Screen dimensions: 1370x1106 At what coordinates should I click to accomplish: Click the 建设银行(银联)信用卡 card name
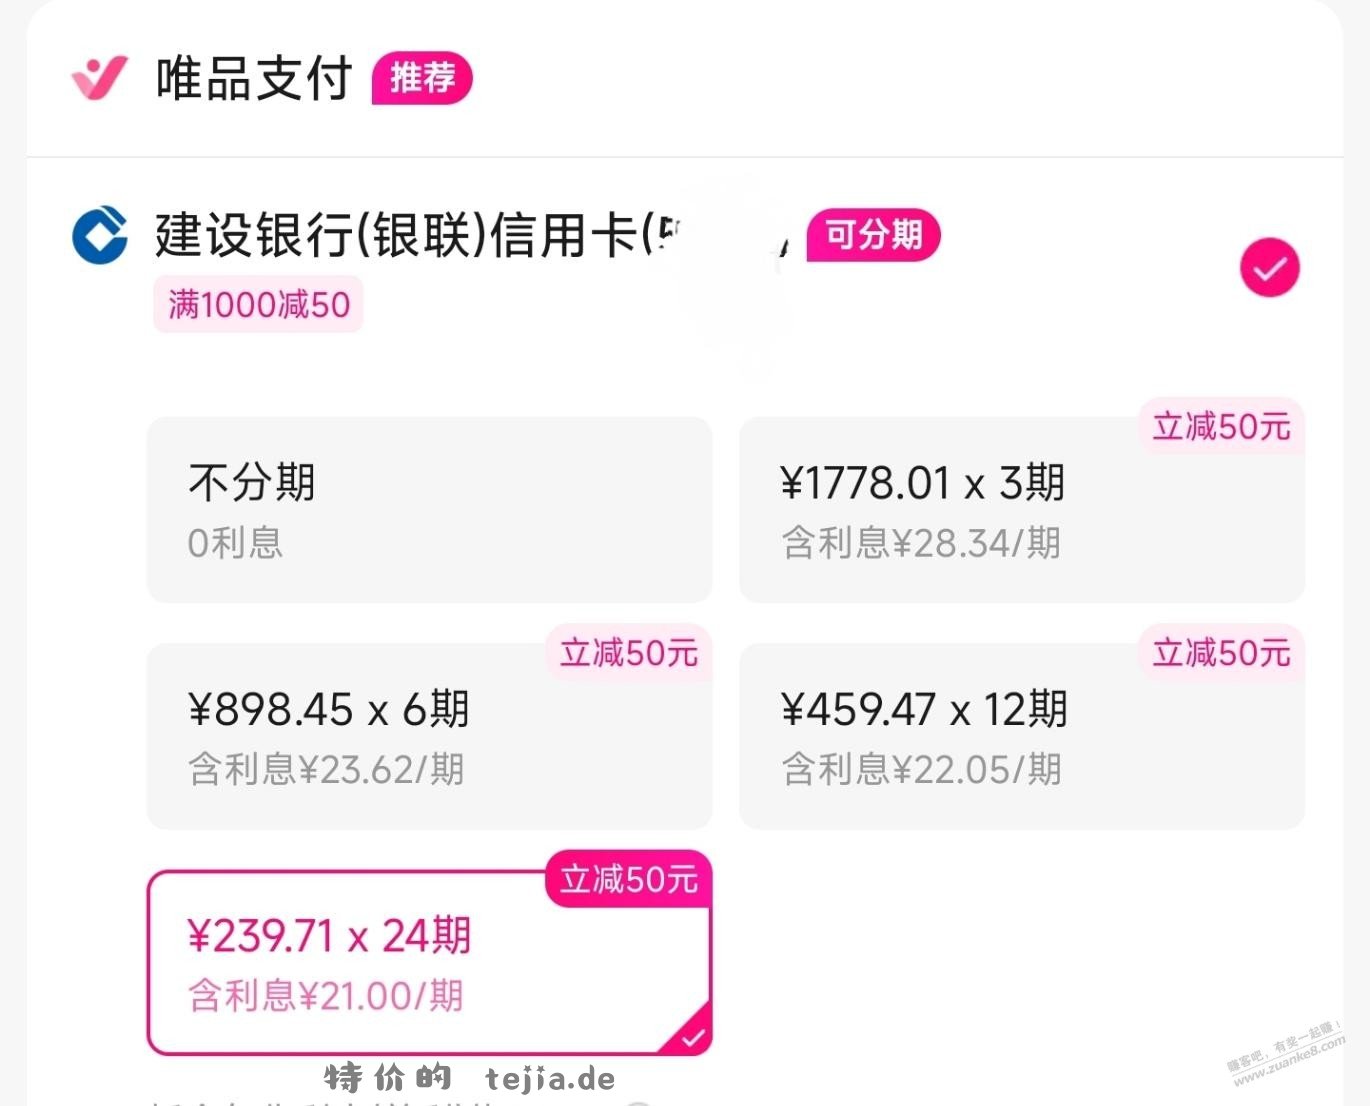click(x=400, y=235)
